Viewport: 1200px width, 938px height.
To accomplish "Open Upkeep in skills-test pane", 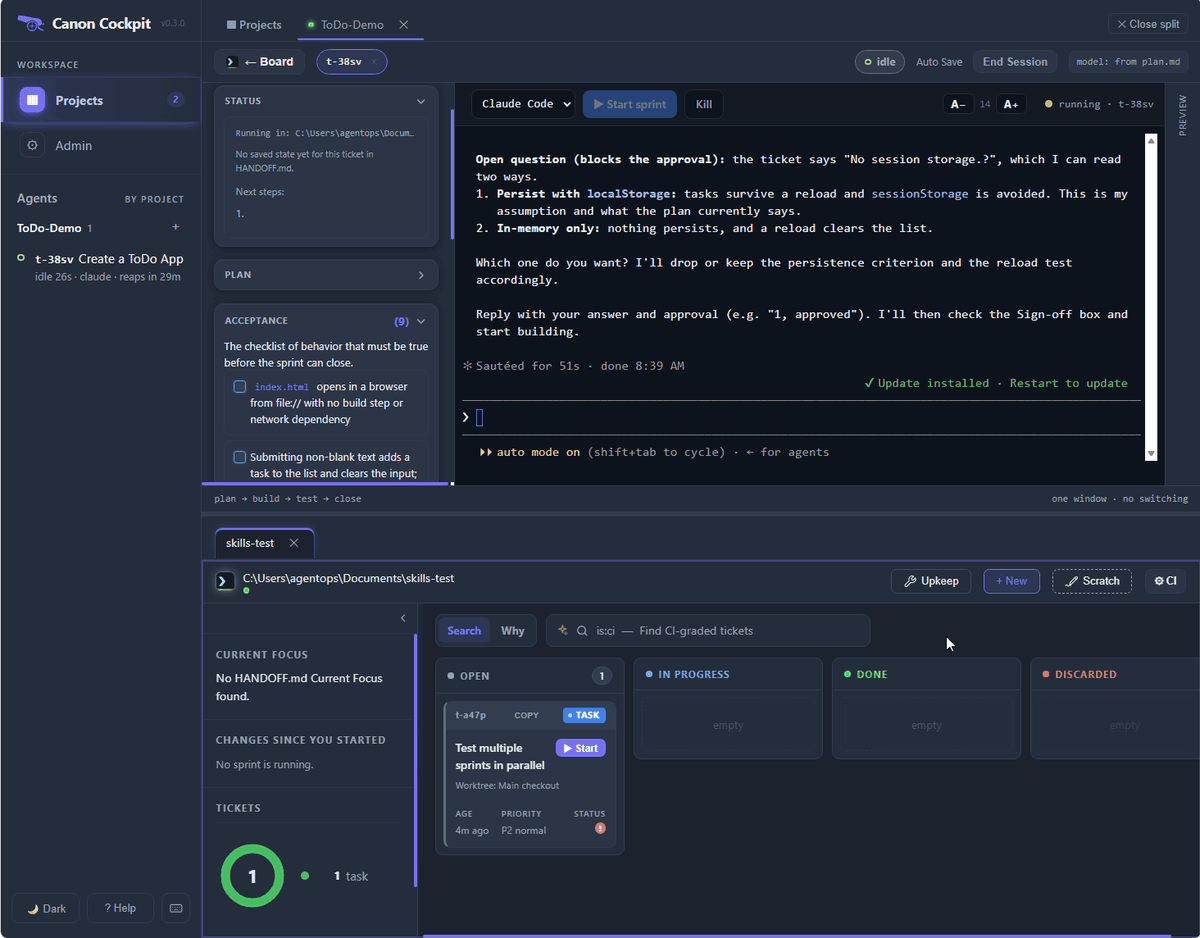I will pos(931,581).
